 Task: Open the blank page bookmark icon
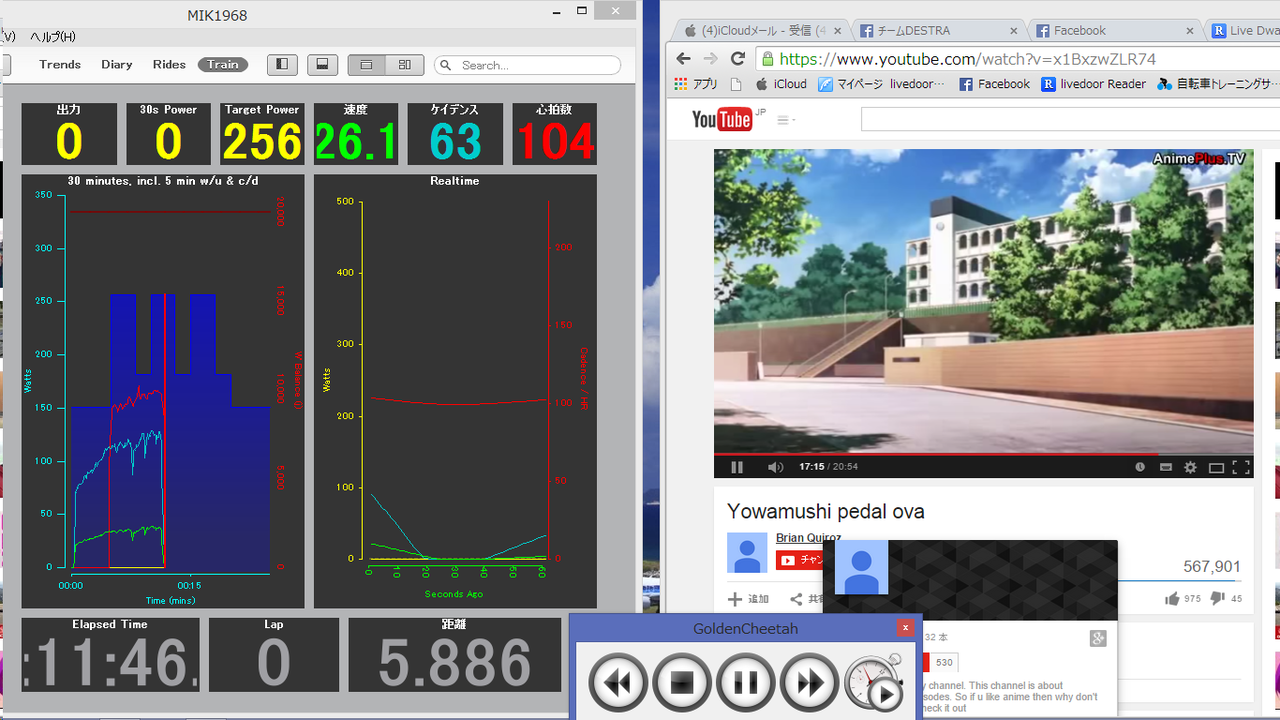[737, 84]
